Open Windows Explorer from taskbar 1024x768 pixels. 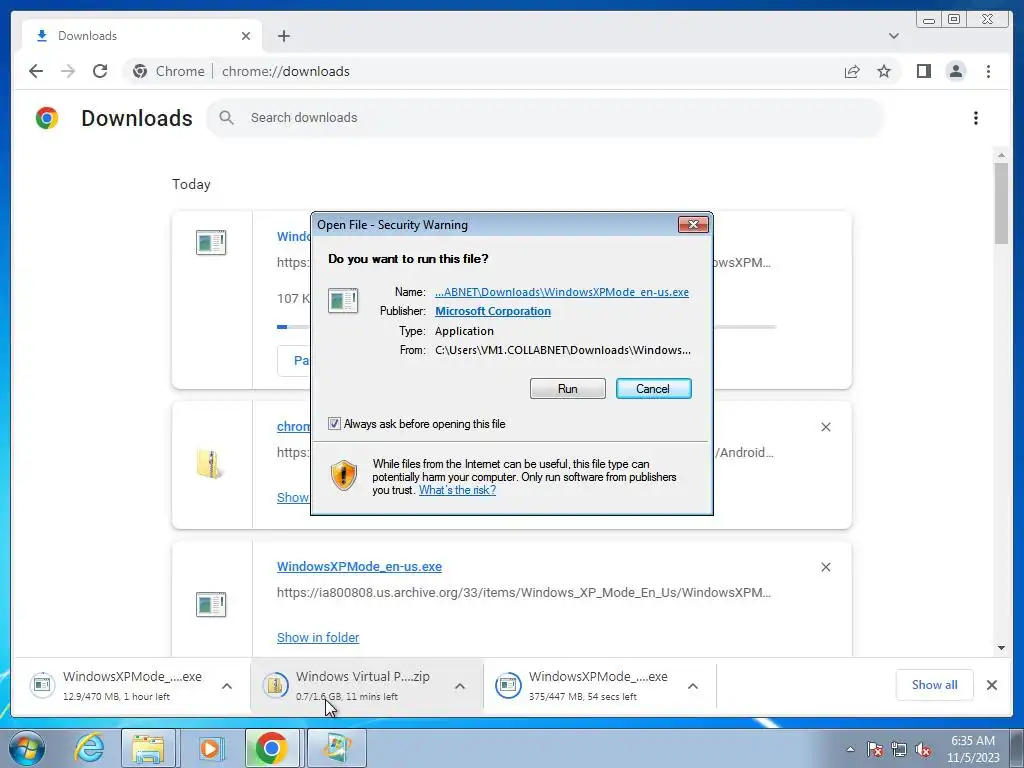(x=148, y=748)
